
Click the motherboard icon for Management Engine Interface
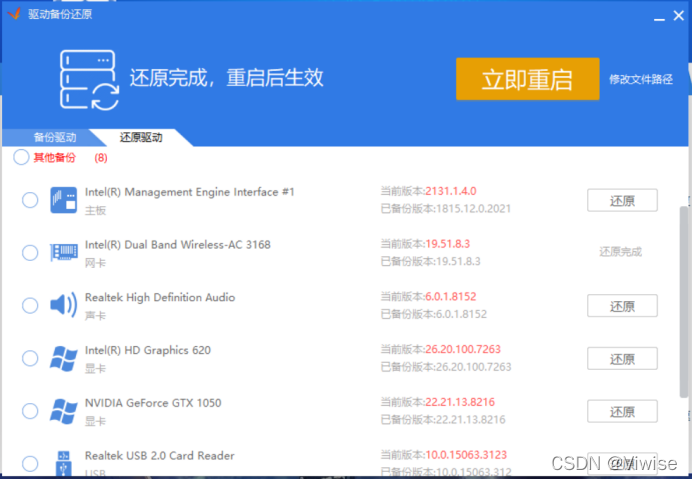tap(64, 200)
